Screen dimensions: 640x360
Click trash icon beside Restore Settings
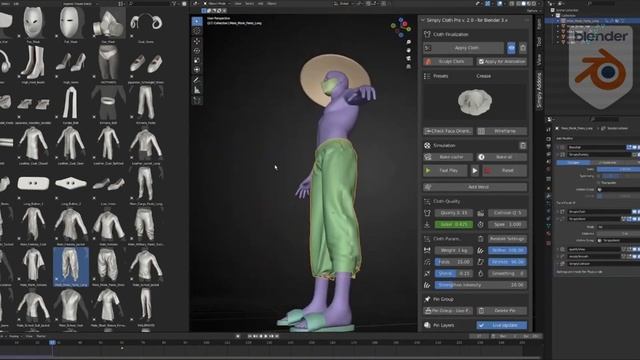pyautogui.click(x=480, y=239)
